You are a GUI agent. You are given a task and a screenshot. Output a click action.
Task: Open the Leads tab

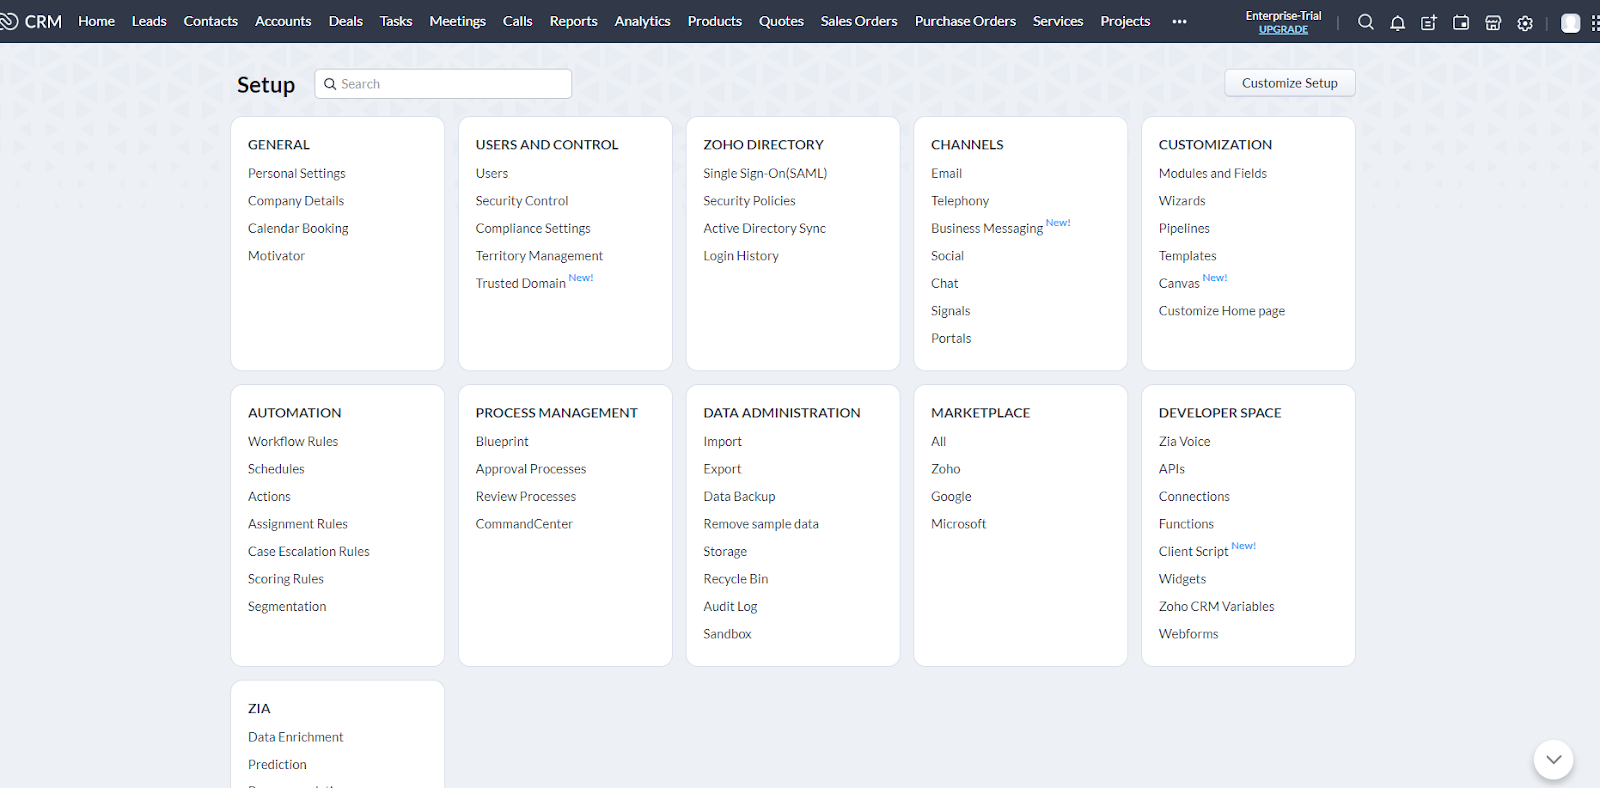click(x=149, y=21)
